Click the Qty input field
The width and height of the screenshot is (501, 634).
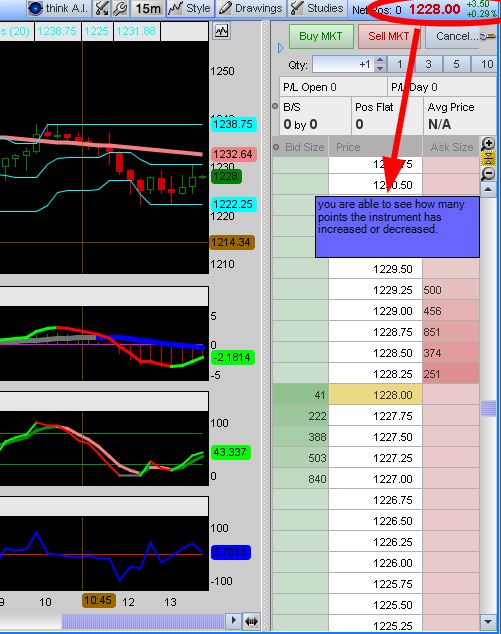pos(343,64)
